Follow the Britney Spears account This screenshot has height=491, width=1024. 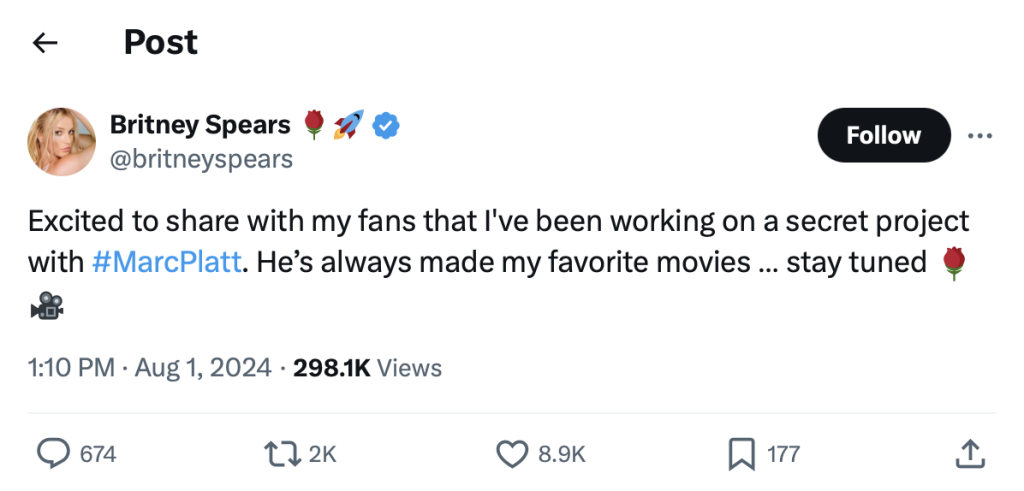883,135
